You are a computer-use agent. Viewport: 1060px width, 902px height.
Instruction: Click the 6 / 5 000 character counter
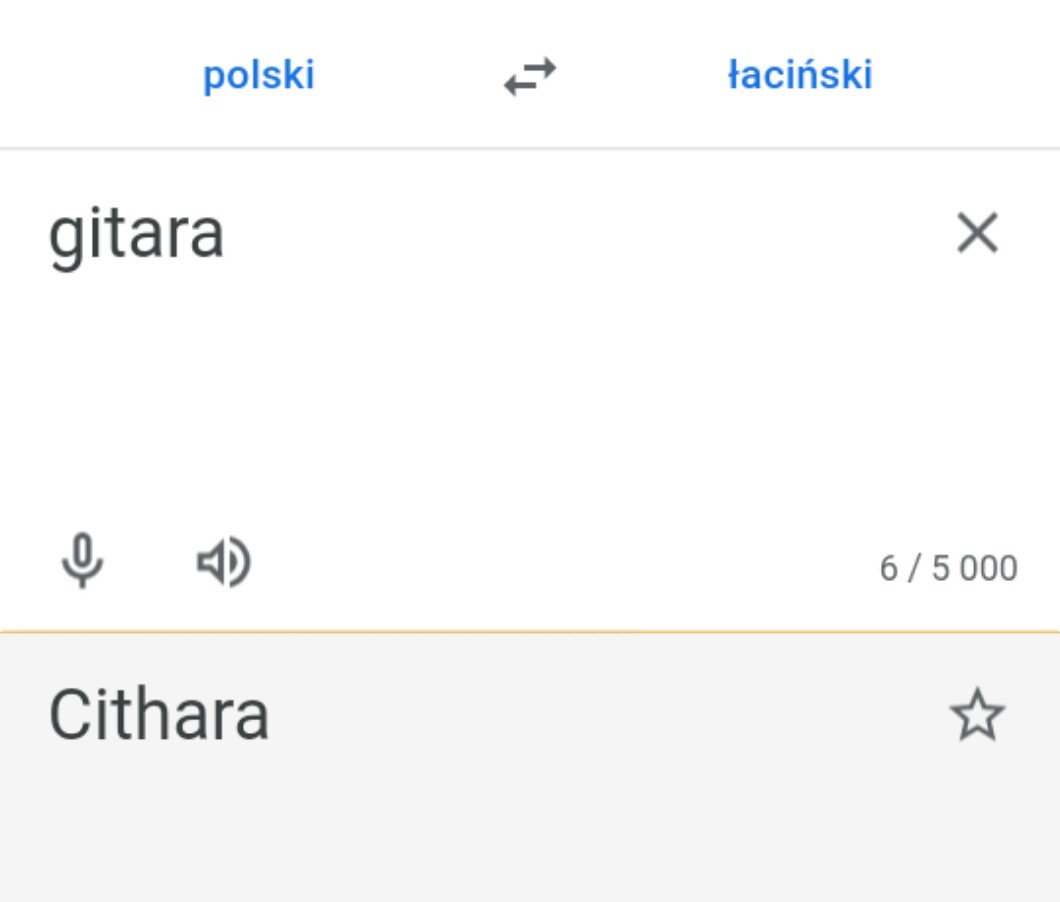[948, 568]
